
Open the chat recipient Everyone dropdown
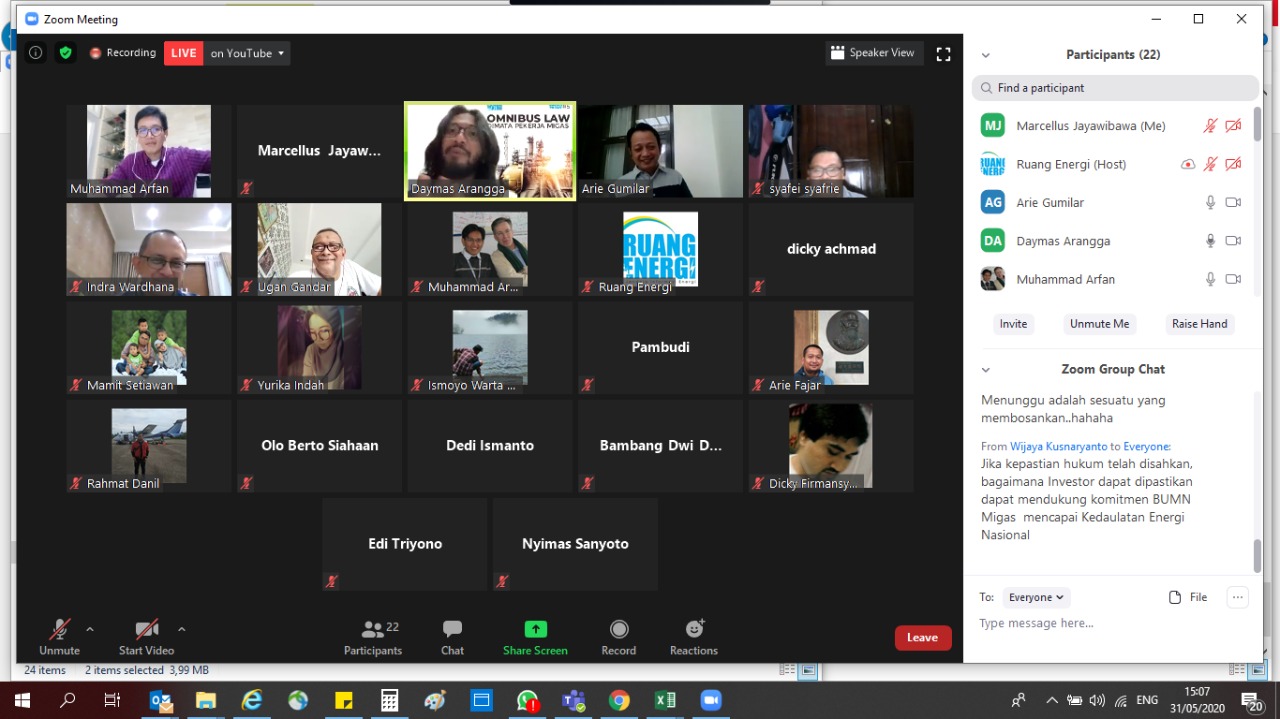[x=1036, y=597]
